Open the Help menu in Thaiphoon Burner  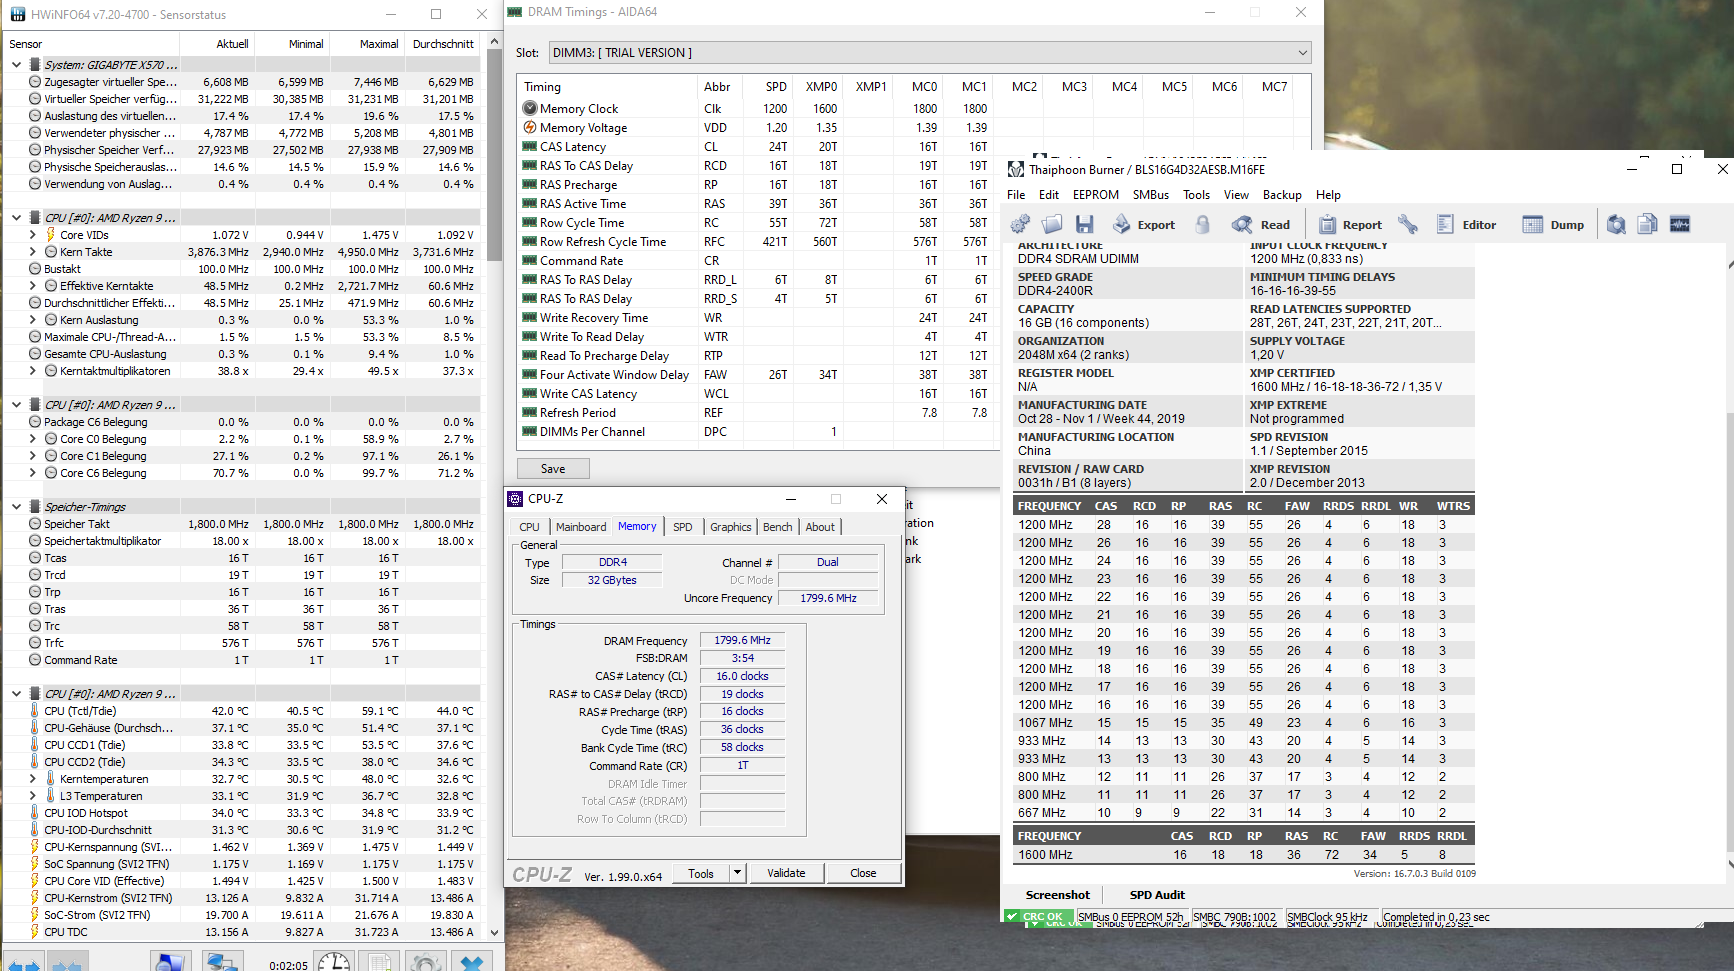1328,195
